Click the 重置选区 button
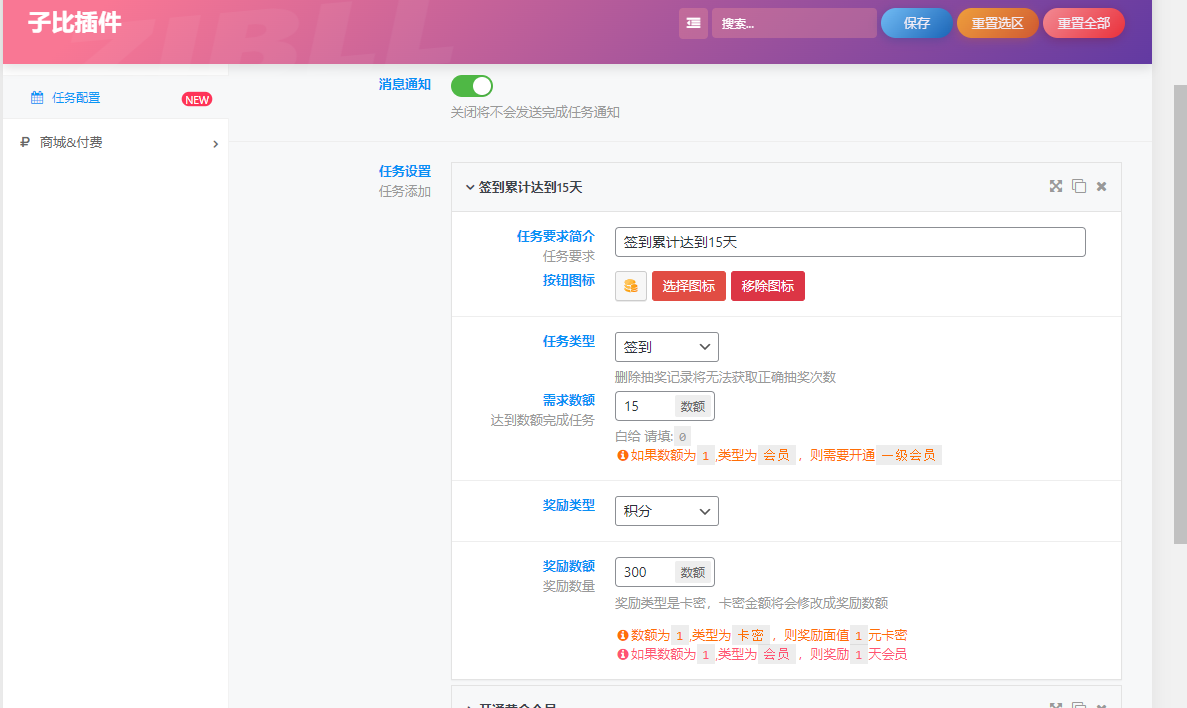1187x708 pixels. 997,23
